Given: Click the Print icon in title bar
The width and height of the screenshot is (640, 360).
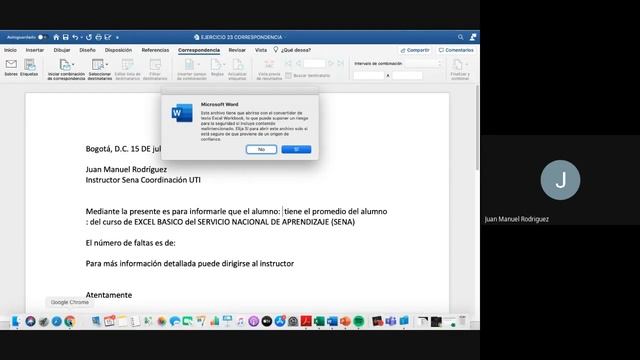Looking at the screenshot, I should tap(98, 37).
